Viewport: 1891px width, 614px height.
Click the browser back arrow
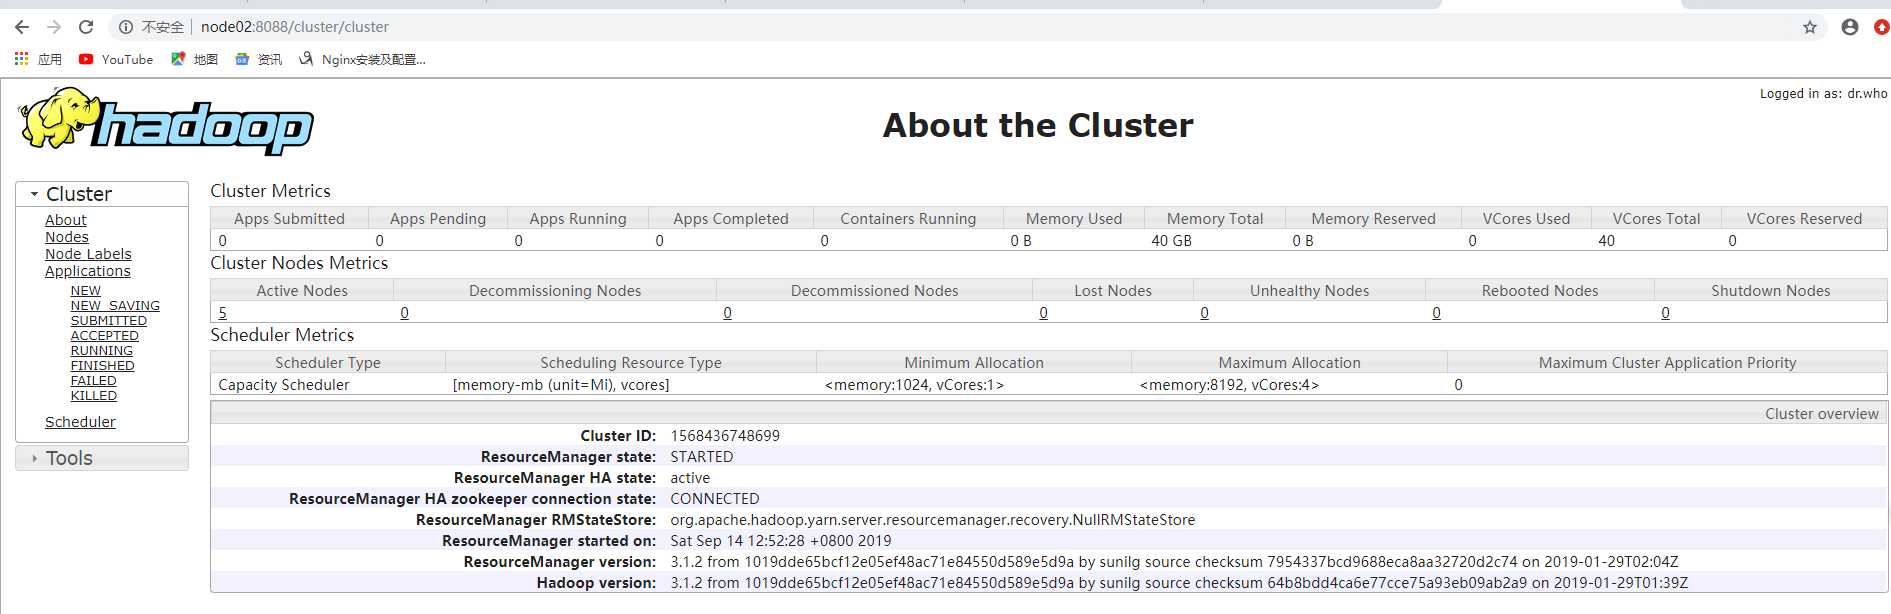click(22, 27)
